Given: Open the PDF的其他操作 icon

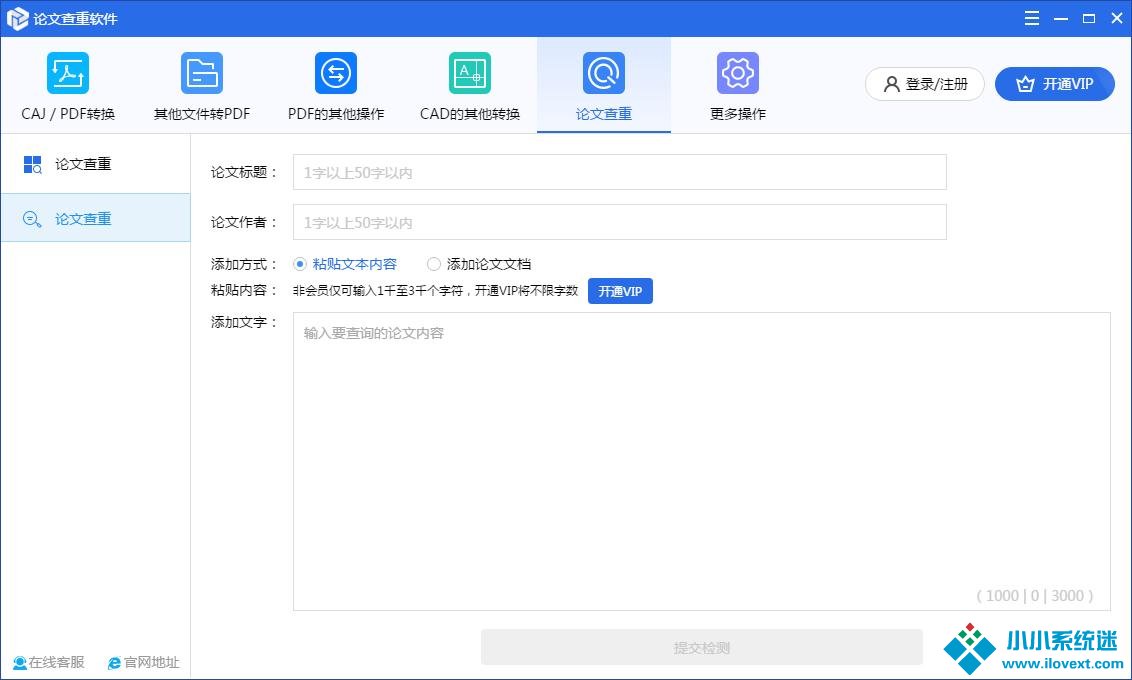Looking at the screenshot, I should [336, 74].
